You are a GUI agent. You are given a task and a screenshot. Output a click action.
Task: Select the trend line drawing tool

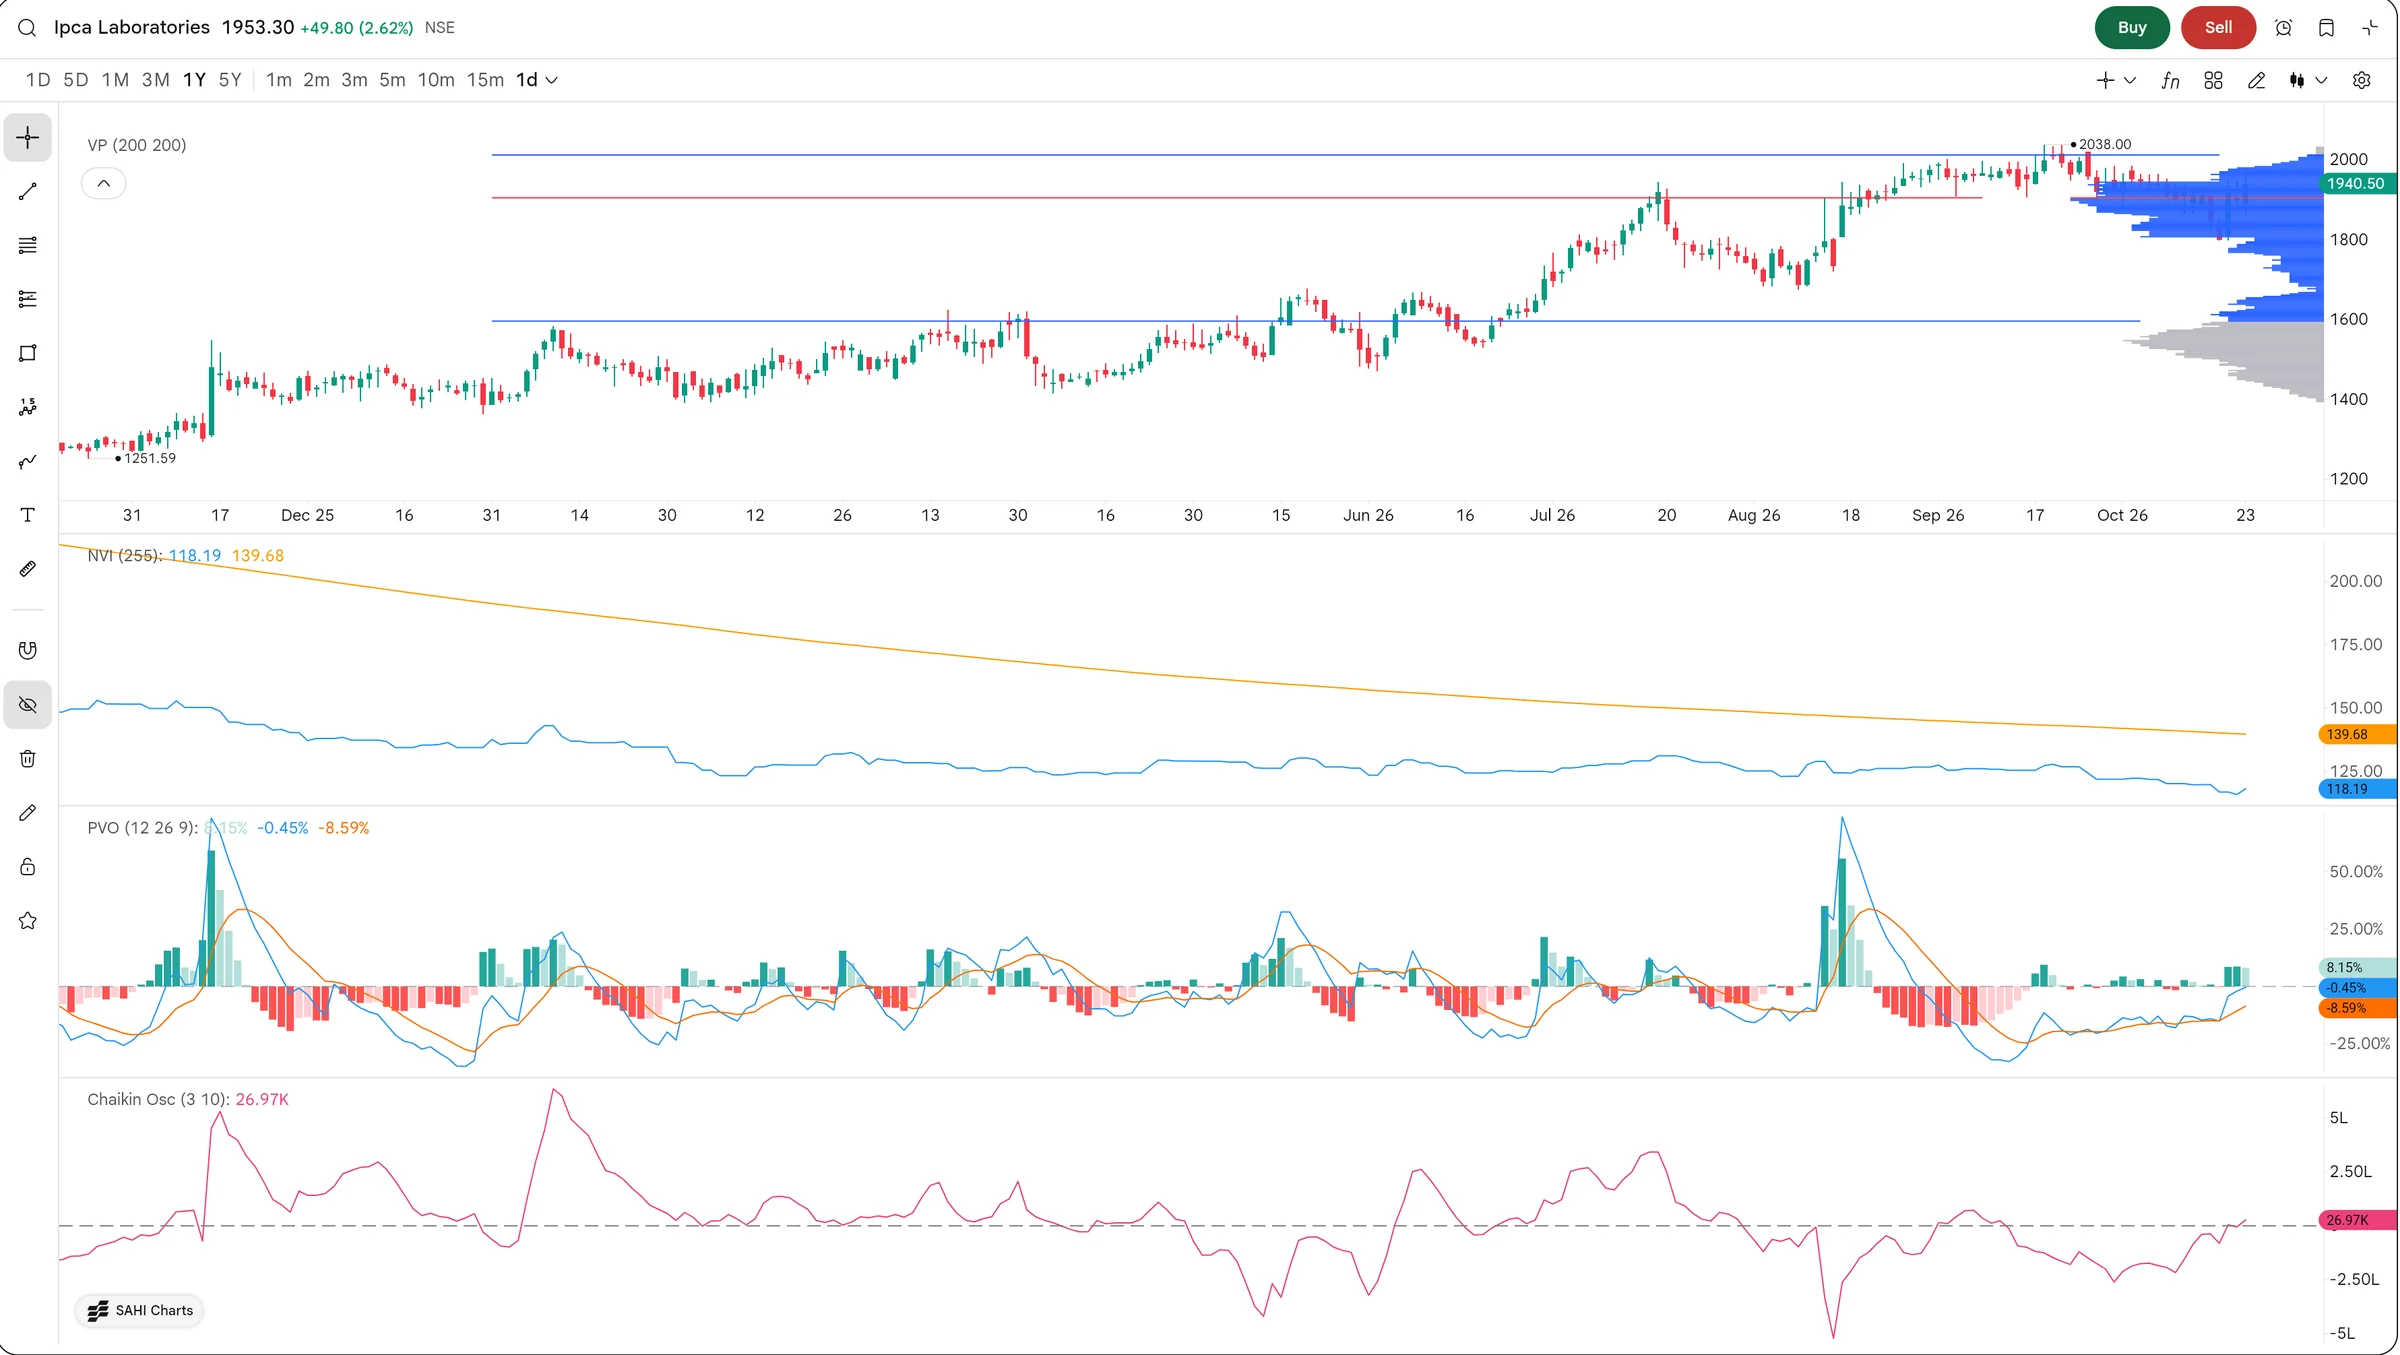(28, 191)
